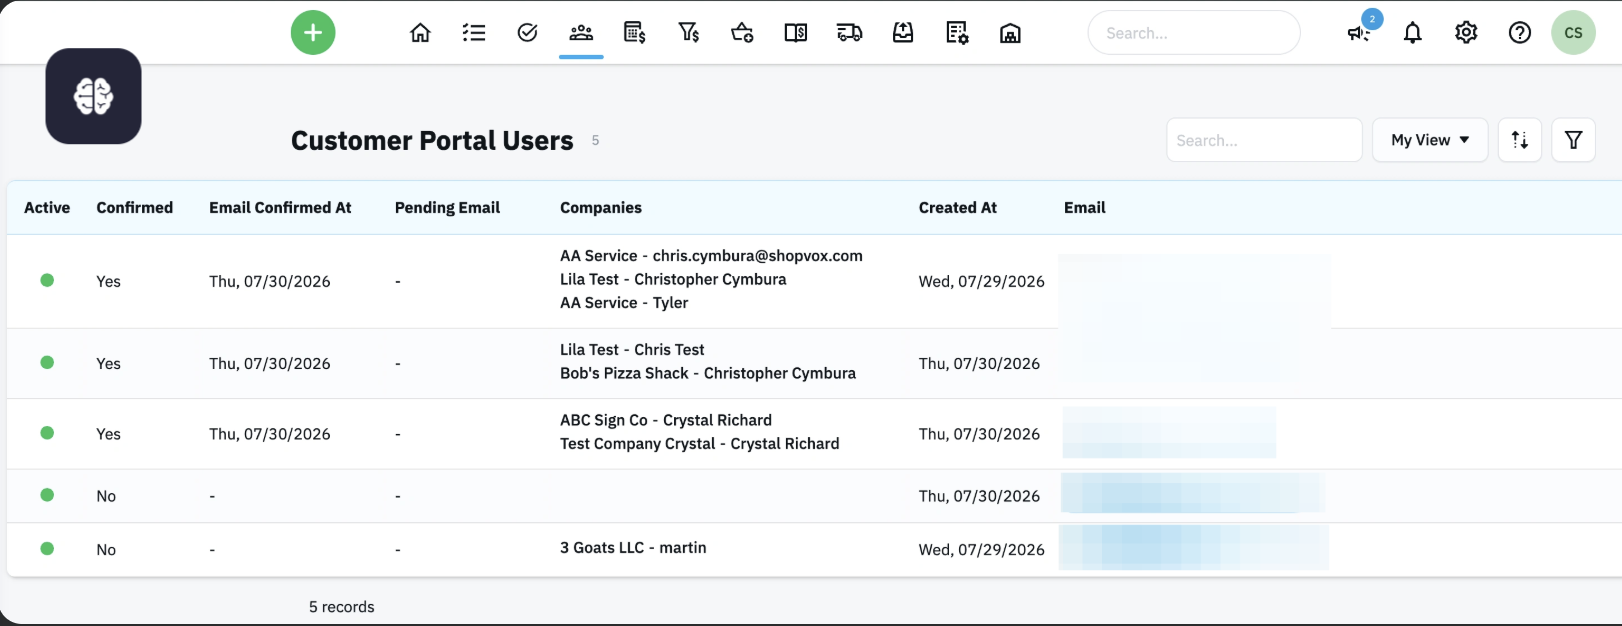1622x626 pixels.
Task: Open the customers people group icon
Action: (581, 33)
